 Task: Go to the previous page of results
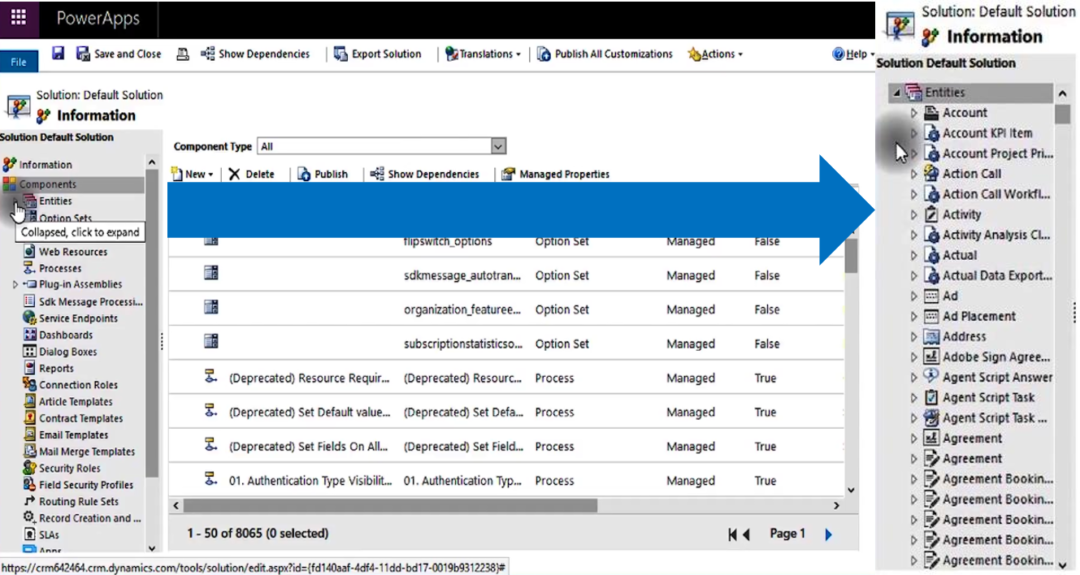pos(746,534)
